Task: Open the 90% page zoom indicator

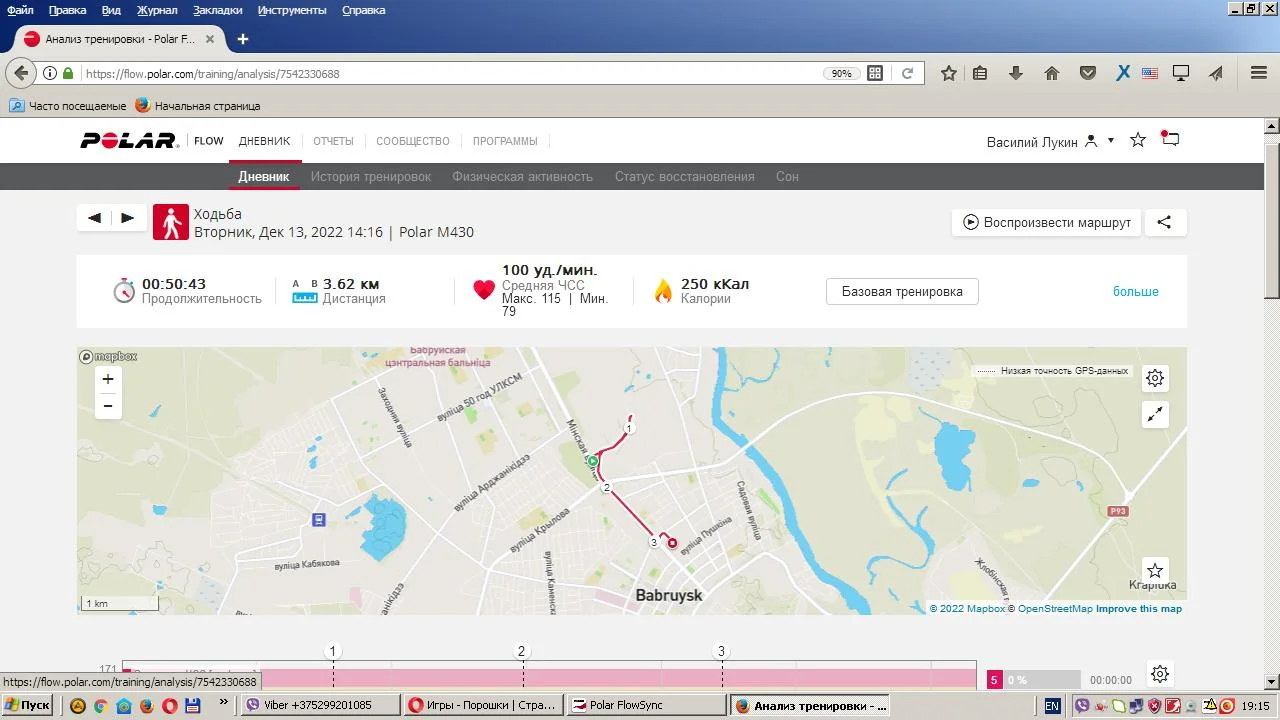Action: pos(842,73)
